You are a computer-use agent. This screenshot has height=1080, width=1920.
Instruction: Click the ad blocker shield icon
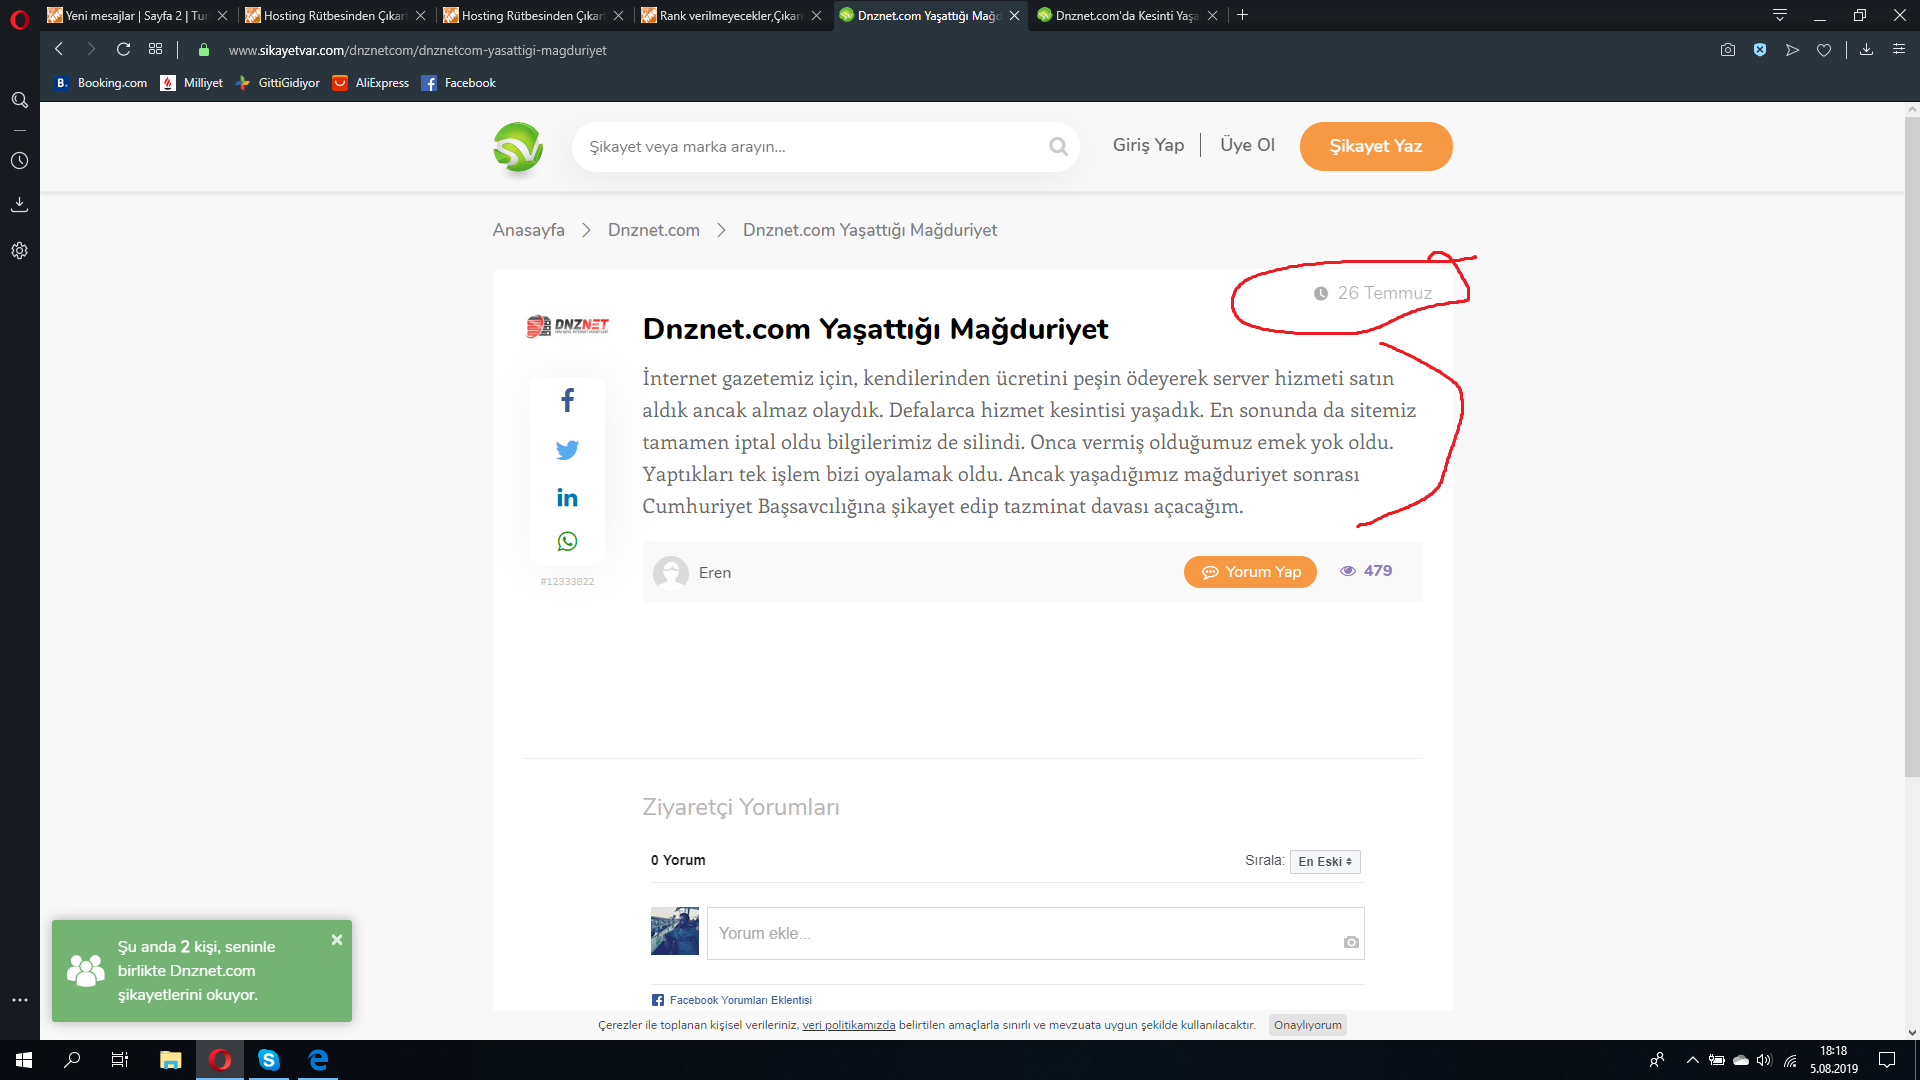coord(1760,49)
